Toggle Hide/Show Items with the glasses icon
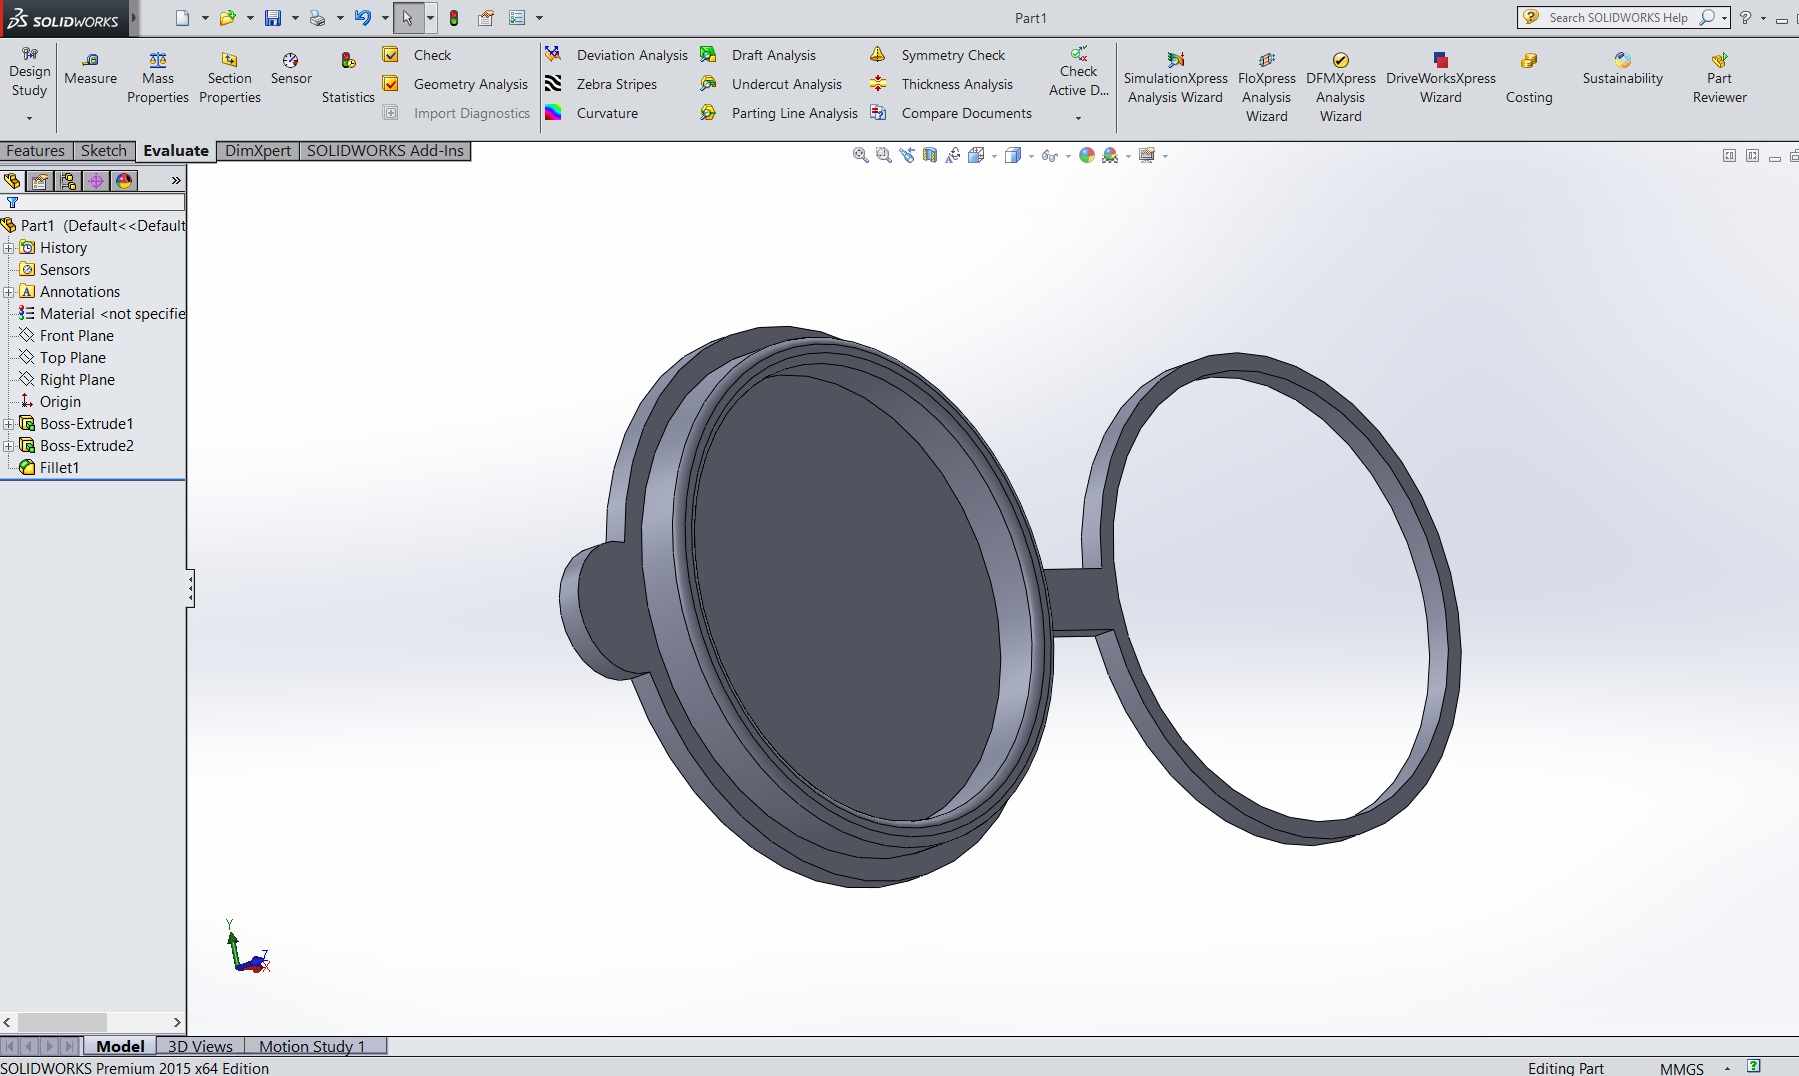1799x1076 pixels. (x=1049, y=155)
